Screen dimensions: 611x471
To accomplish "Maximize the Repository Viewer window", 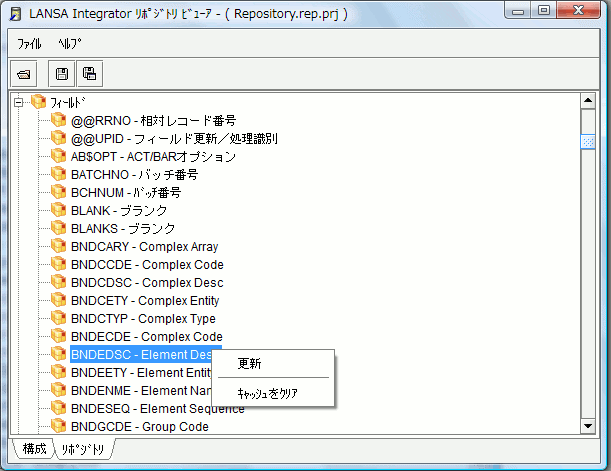I will tap(544, 11).
